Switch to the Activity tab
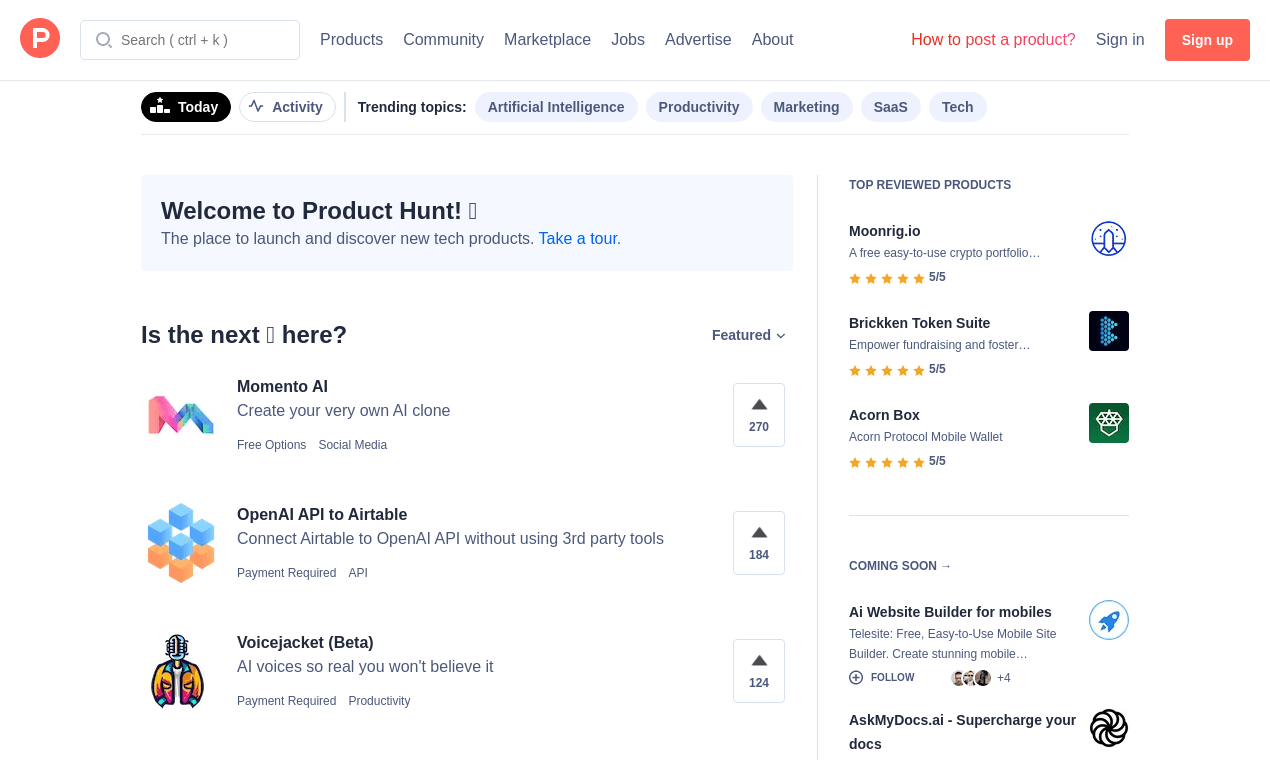The width and height of the screenshot is (1270, 760). click(x=287, y=107)
